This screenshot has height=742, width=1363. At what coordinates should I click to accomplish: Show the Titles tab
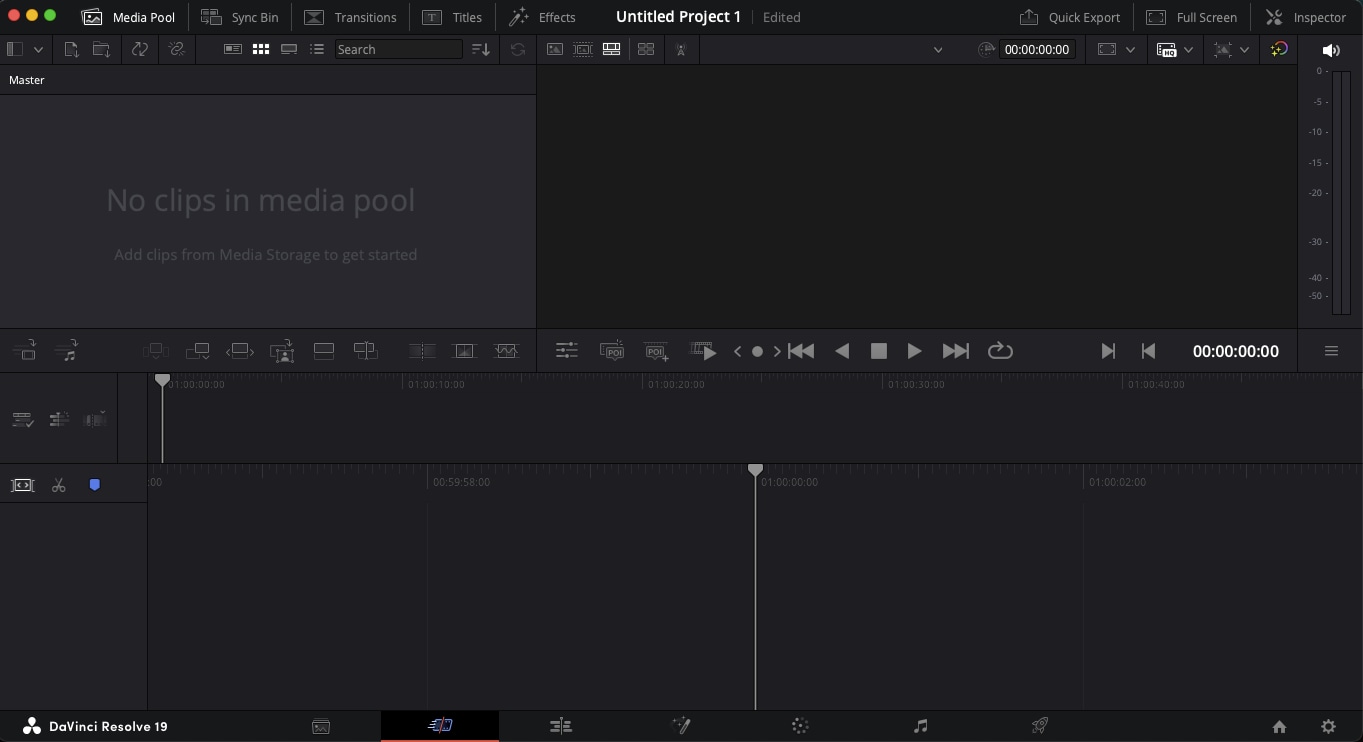coord(452,17)
